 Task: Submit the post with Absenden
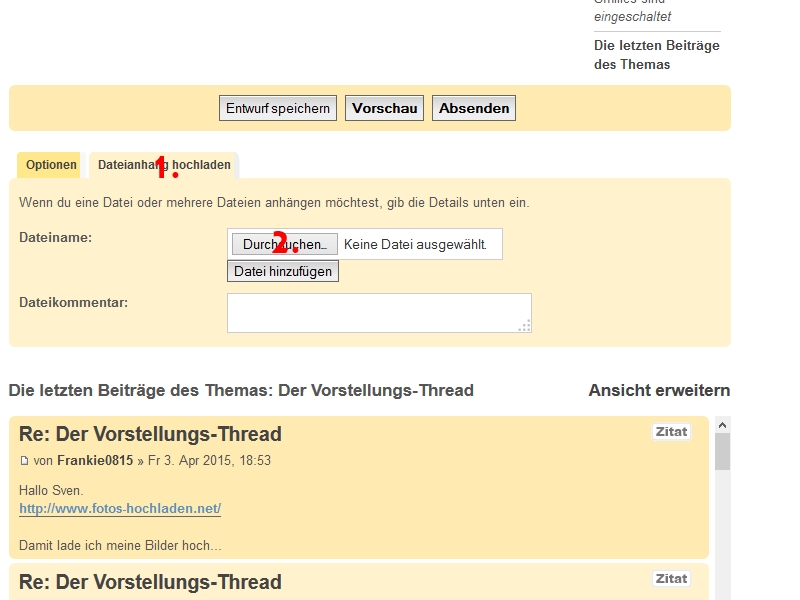474,108
